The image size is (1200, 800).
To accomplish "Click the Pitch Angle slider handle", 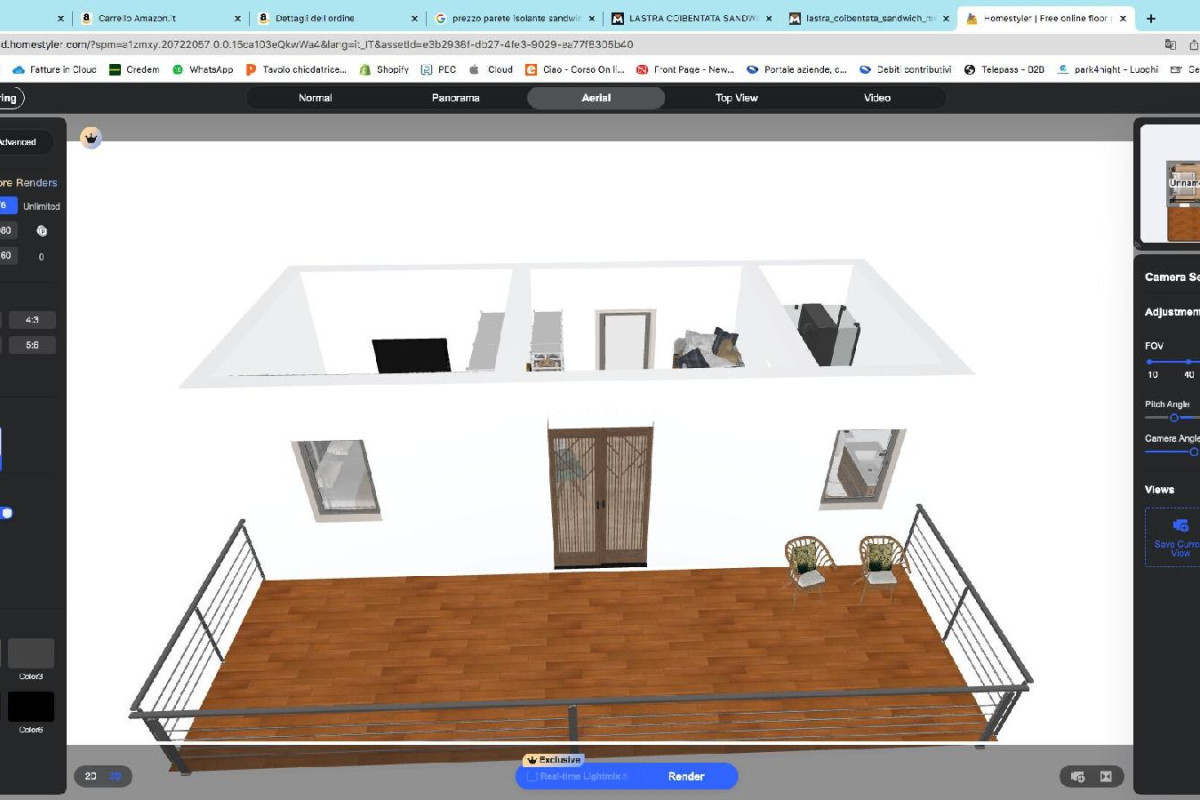I will point(1174,418).
